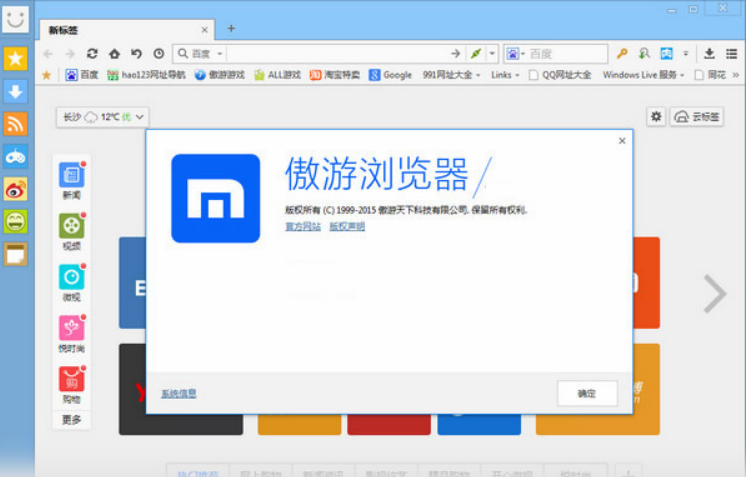Image resolution: width=746 pixels, height=477 pixels.
Task: Open the QQ网址大全 bookmark
Action: 560,75
